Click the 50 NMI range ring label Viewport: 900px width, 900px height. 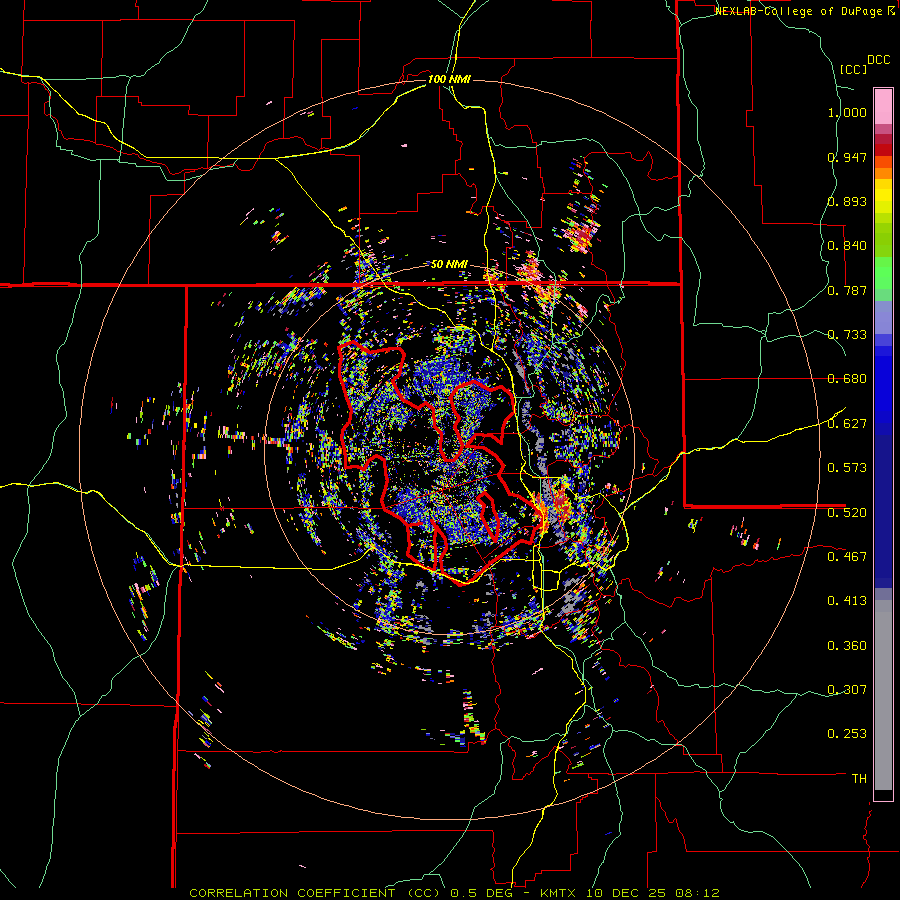coord(449,265)
